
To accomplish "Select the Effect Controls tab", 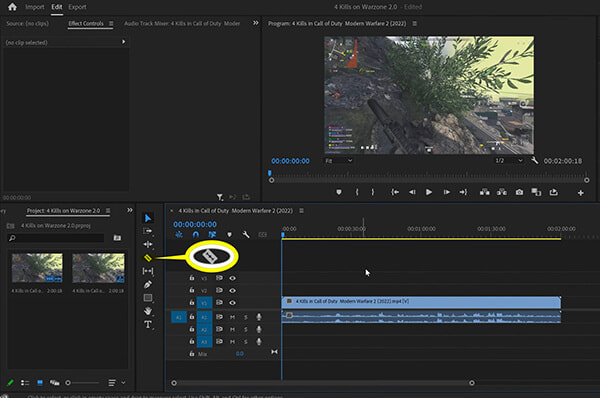I will (86, 23).
